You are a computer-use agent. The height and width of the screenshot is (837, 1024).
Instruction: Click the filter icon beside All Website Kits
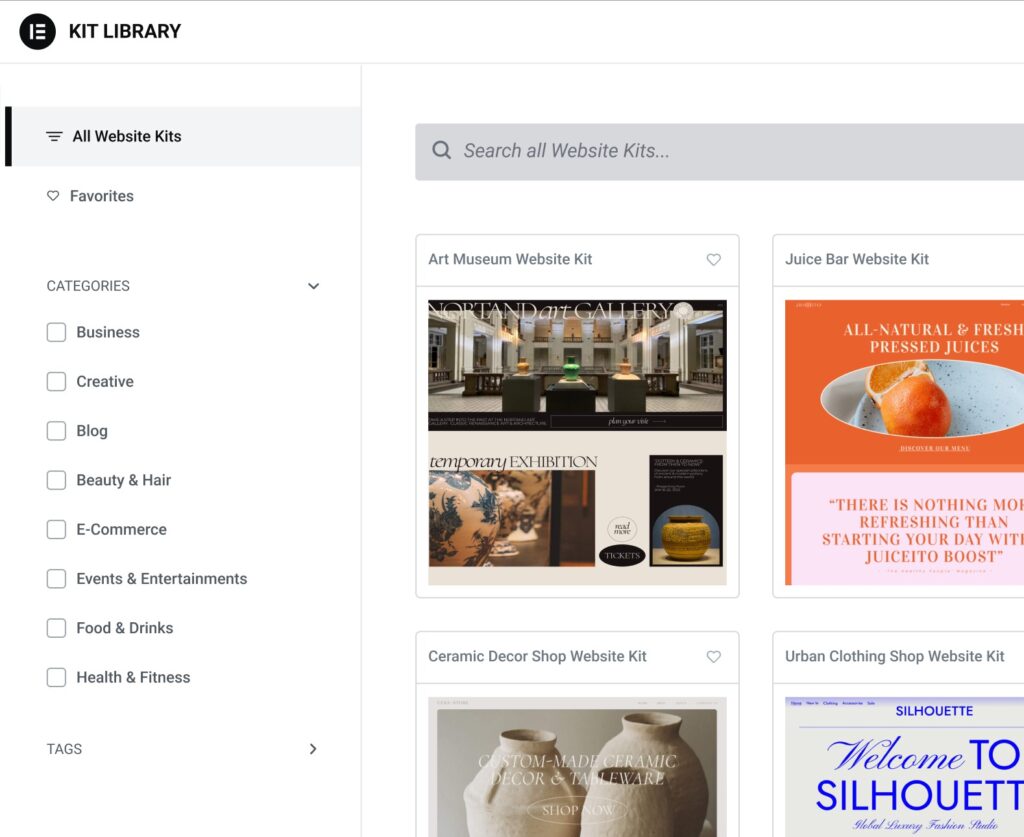(x=54, y=136)
